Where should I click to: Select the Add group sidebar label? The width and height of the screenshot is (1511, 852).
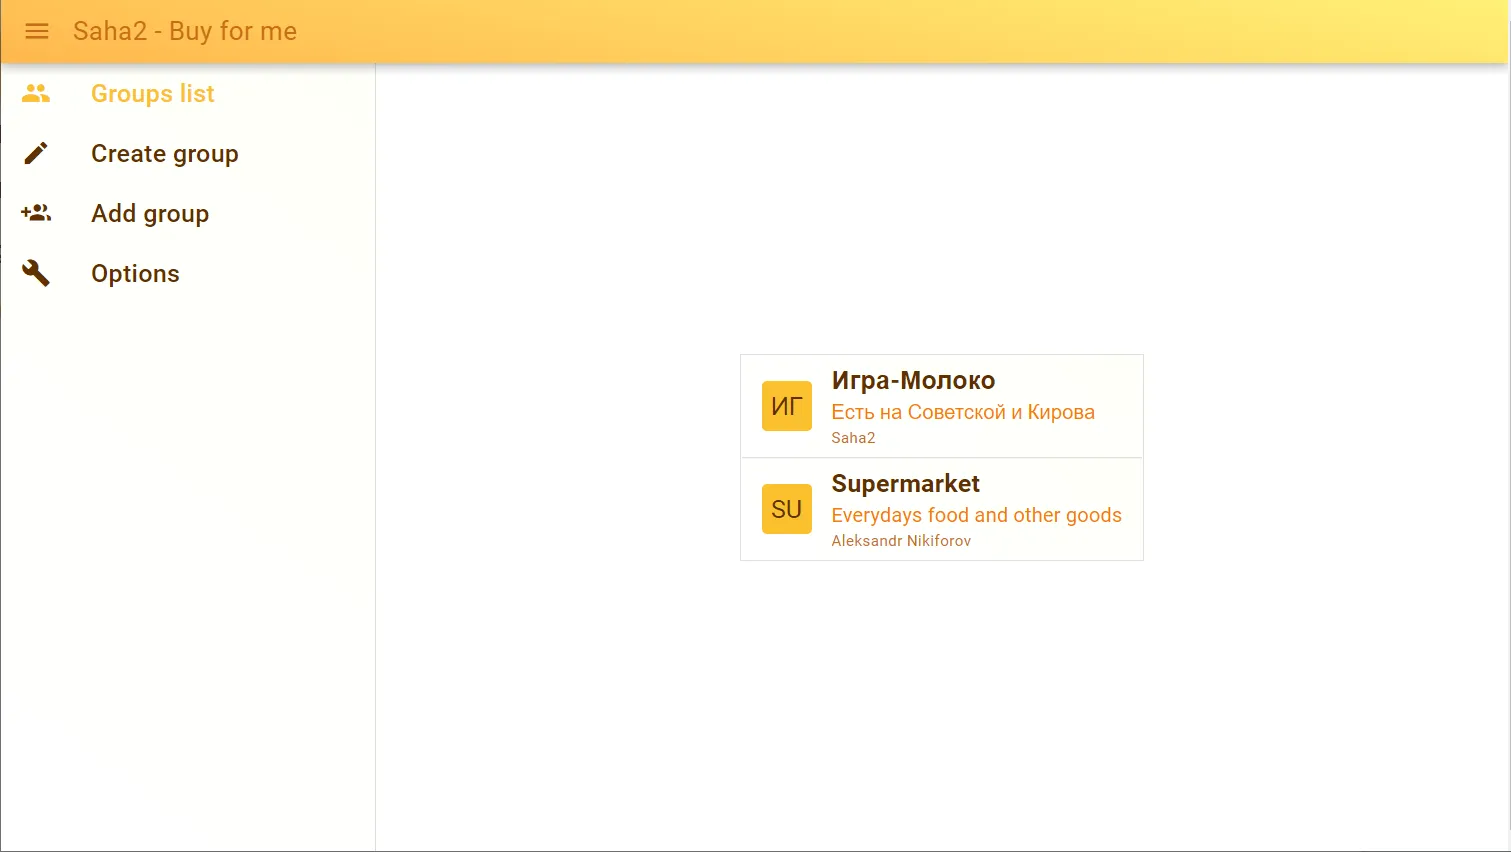(x=150, y=213)
